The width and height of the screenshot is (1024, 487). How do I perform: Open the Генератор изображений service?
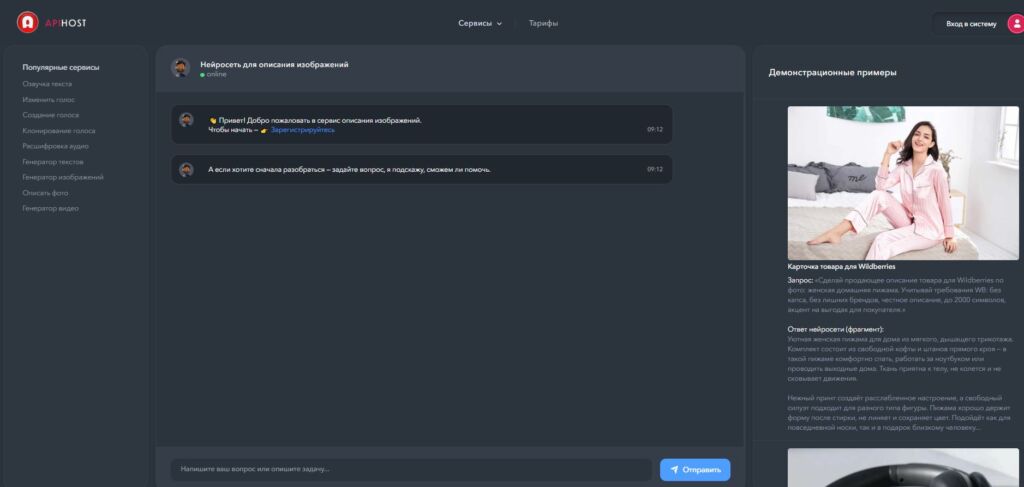[63, 178]
